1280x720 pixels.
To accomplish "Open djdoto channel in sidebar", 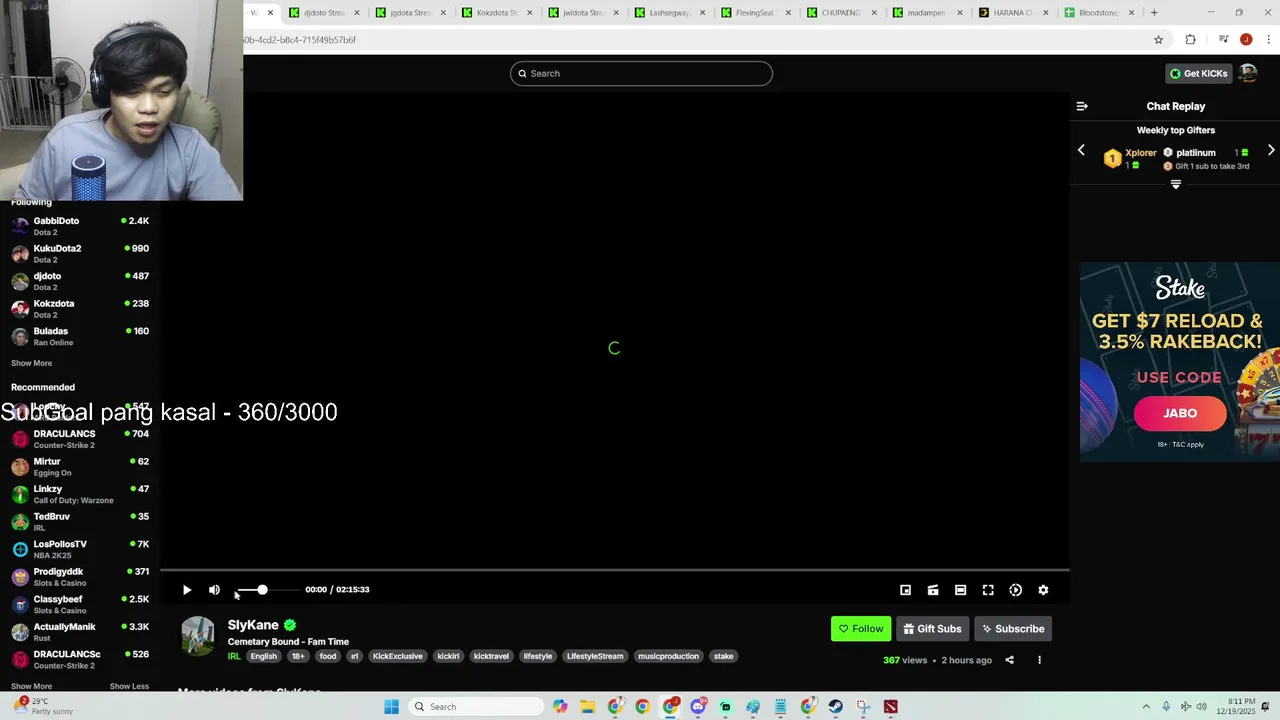I will click(x=80, y=281).
